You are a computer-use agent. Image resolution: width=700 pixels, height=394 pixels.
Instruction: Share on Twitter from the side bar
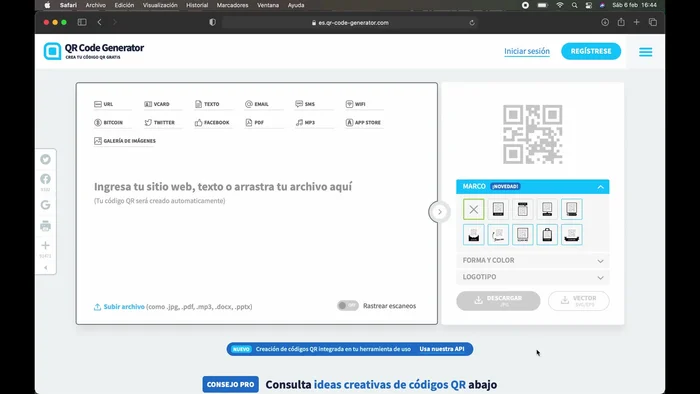pyautogui.click(x=45, y=159)
